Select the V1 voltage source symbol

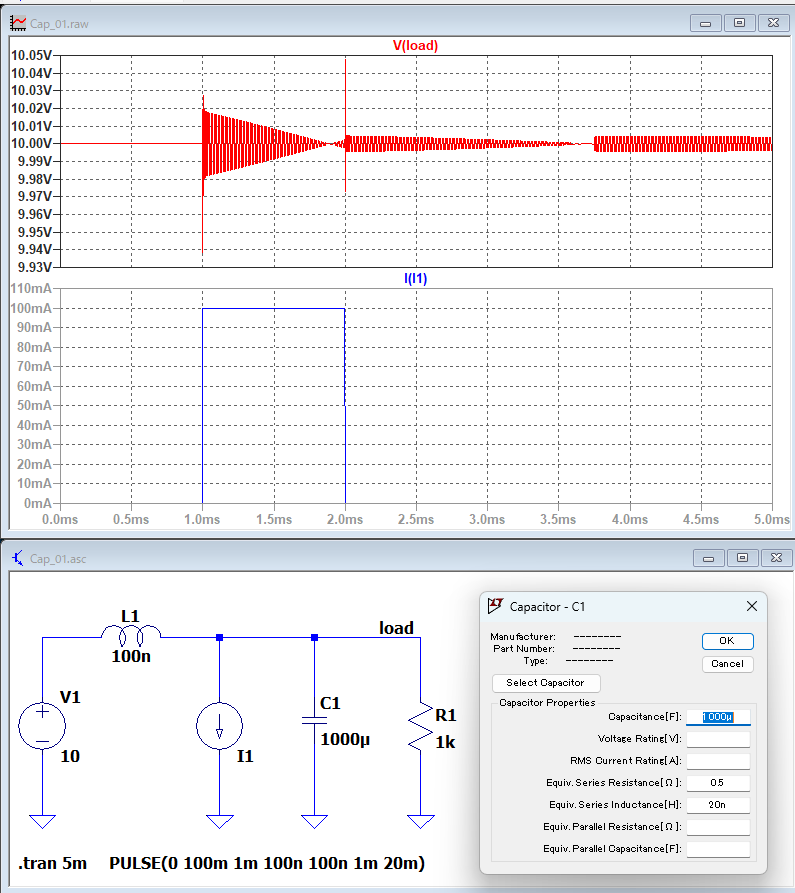(43, 725)
